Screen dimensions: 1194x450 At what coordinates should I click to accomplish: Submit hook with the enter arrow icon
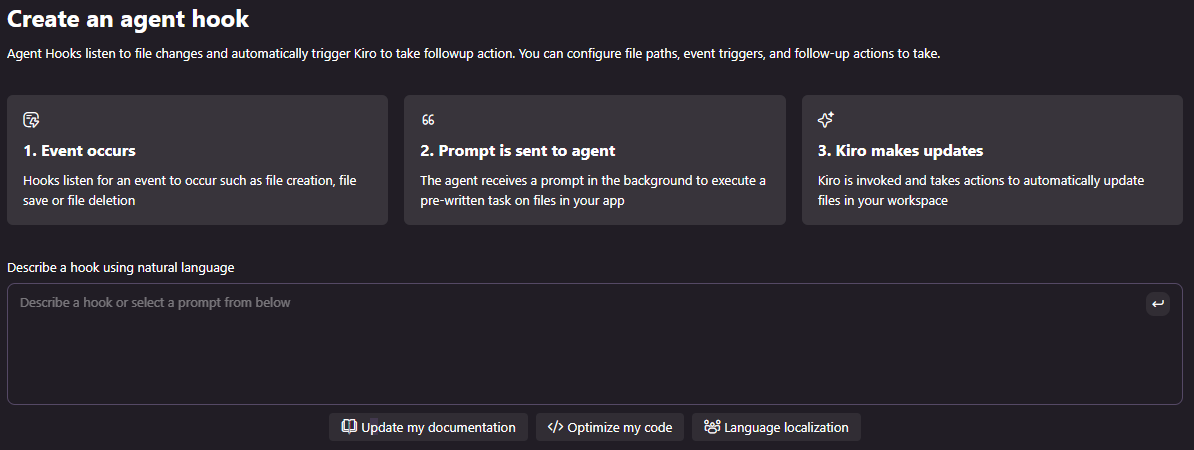[1157, 304]
